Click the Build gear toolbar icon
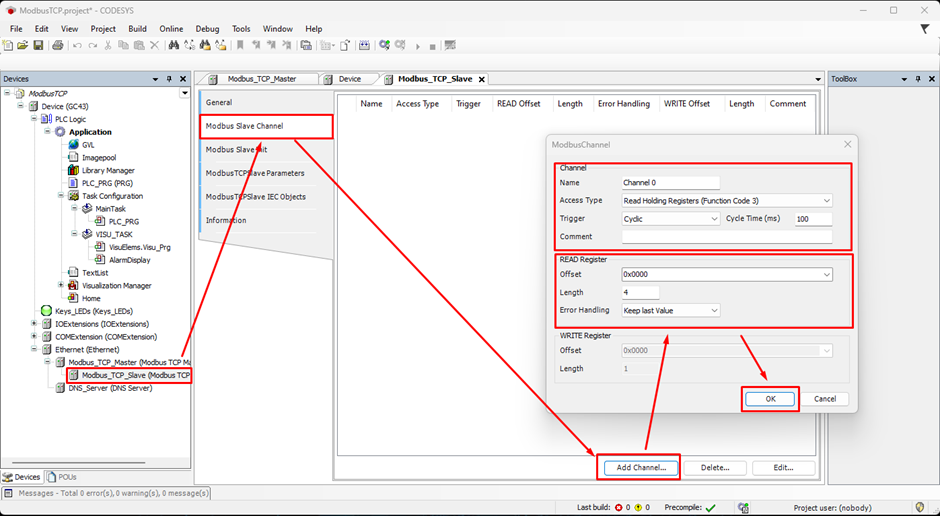The image size is (940, 516). pos(384,46)
